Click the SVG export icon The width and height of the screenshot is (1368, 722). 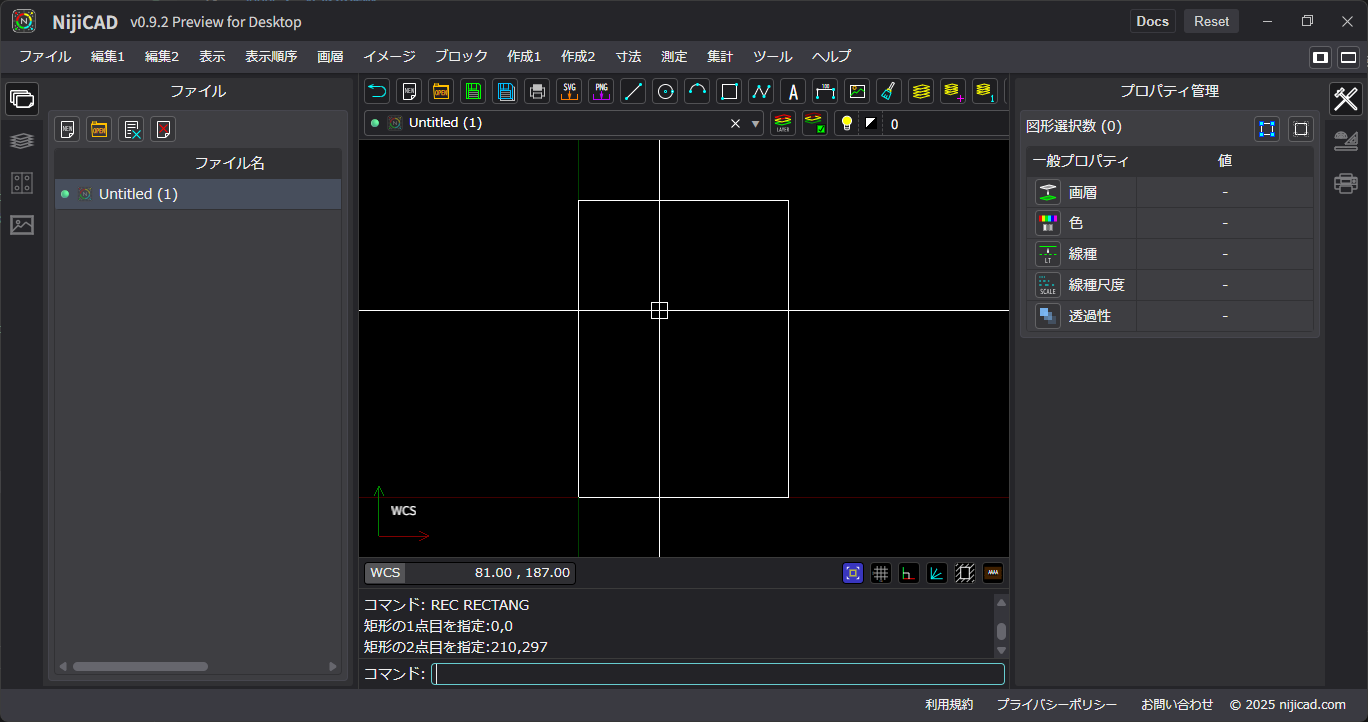pyautogui.click(x=569, y=92)
